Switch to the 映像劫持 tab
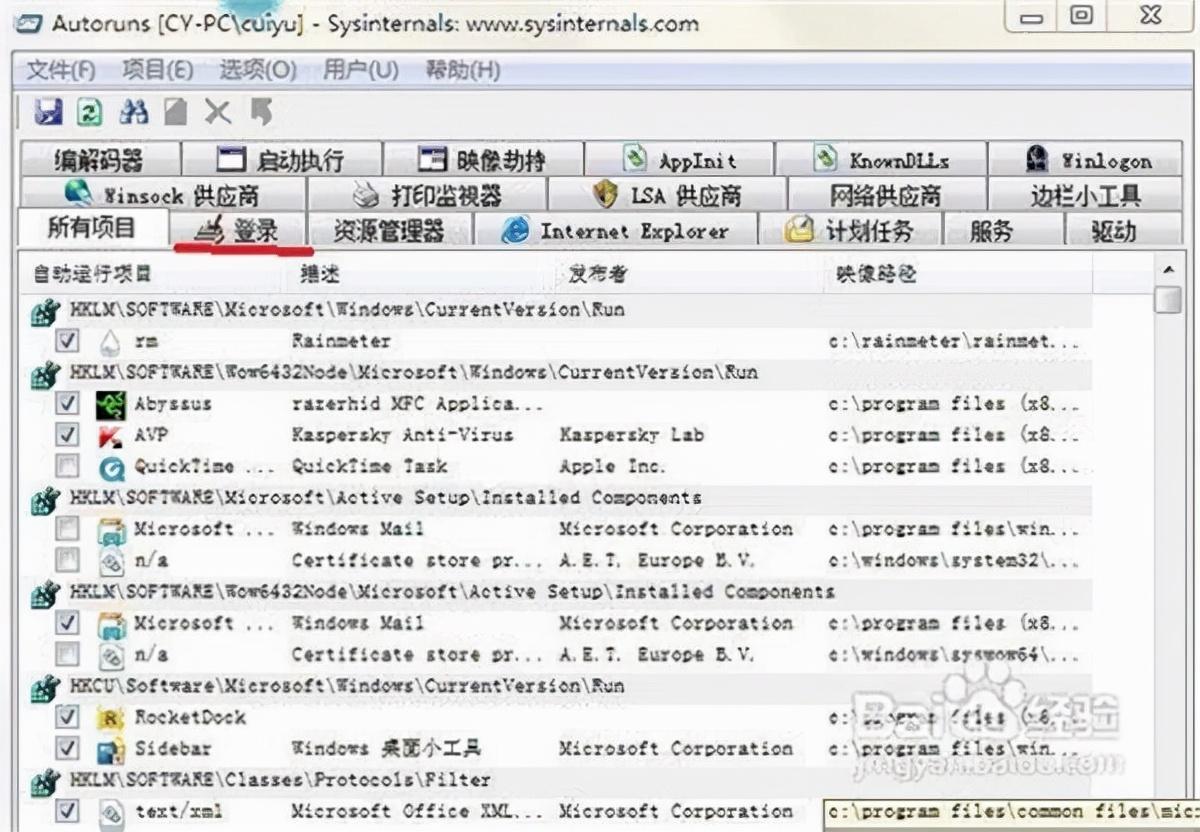Screen dimensions: 1200x832 [x=482, y=160]
